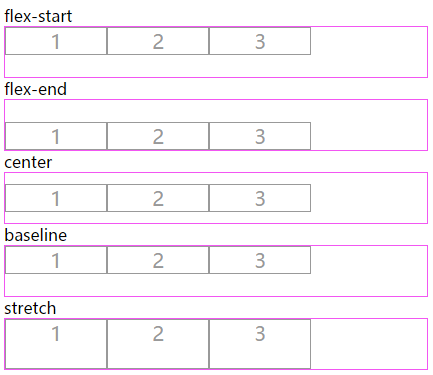Screen dimensions: 433x375
Task: Select tall box 2 in stretch row
Action: (158, 344)
